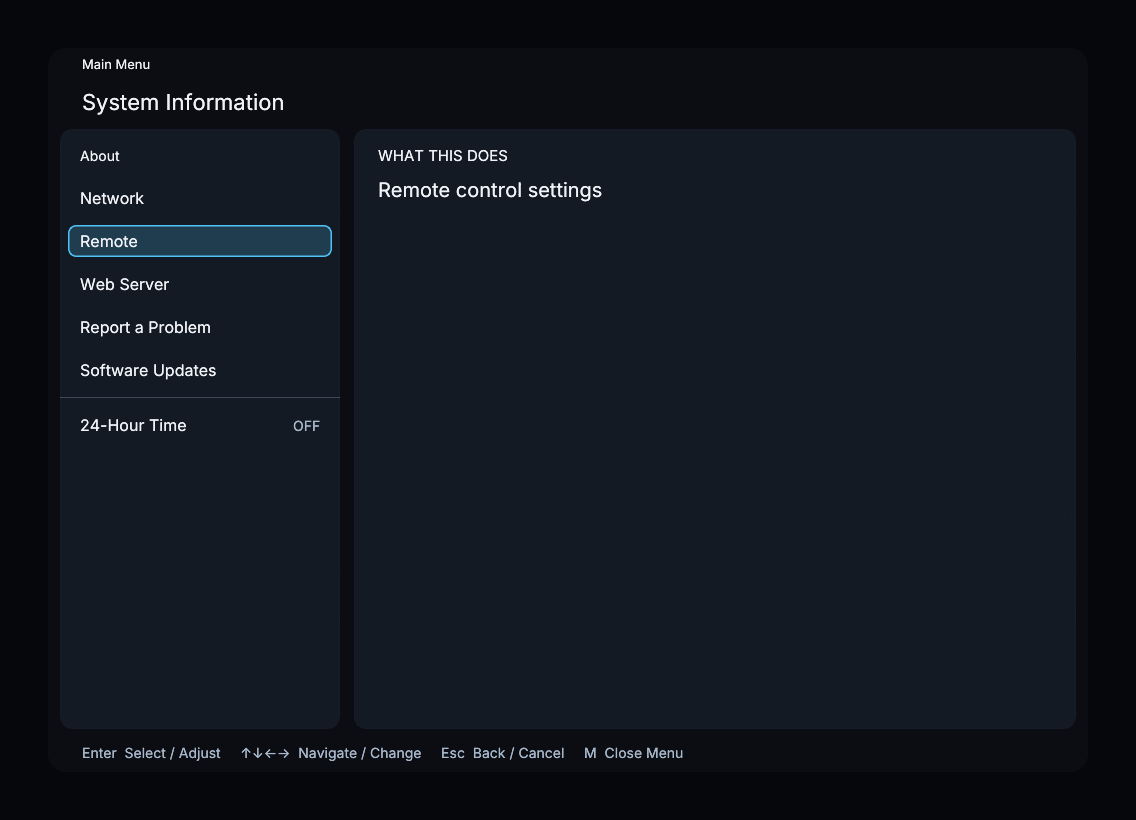The image size is (1136, 820).
Task: Click the Enter Select / Adjust hint
Action: pyautogui.click(x=151, y=753)
